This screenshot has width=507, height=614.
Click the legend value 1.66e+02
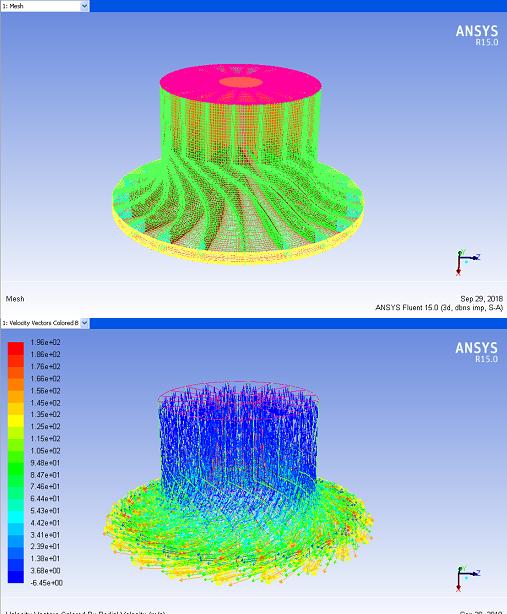tap(45, 379)
